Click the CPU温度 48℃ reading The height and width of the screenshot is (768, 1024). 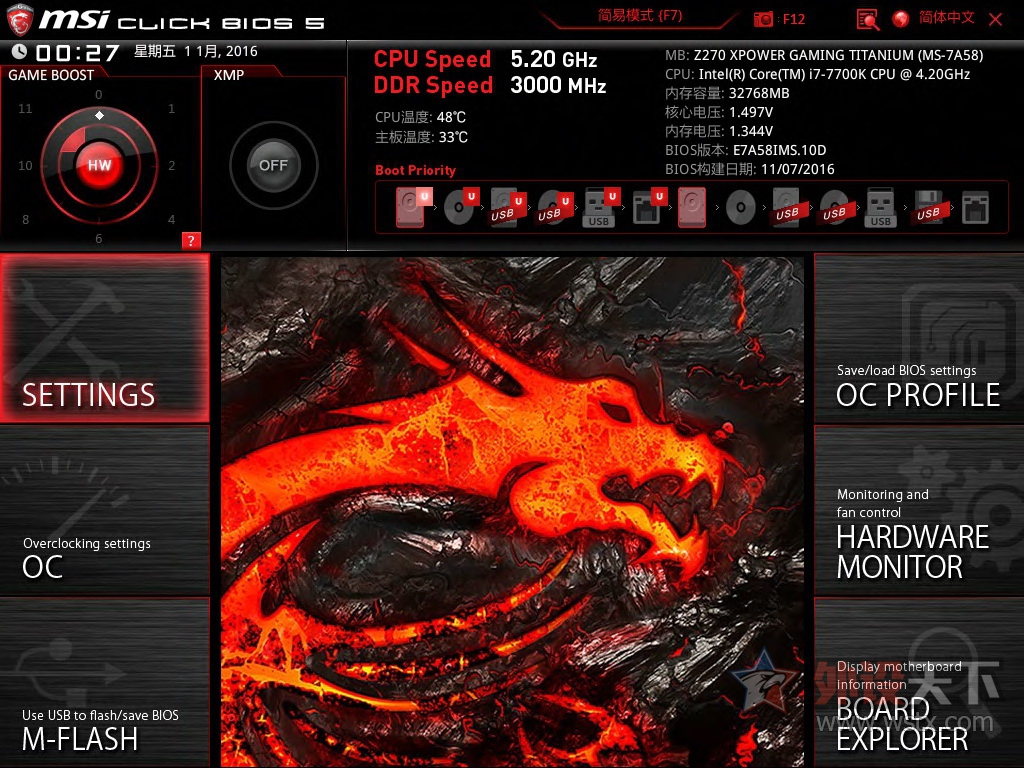pos(421,118)
